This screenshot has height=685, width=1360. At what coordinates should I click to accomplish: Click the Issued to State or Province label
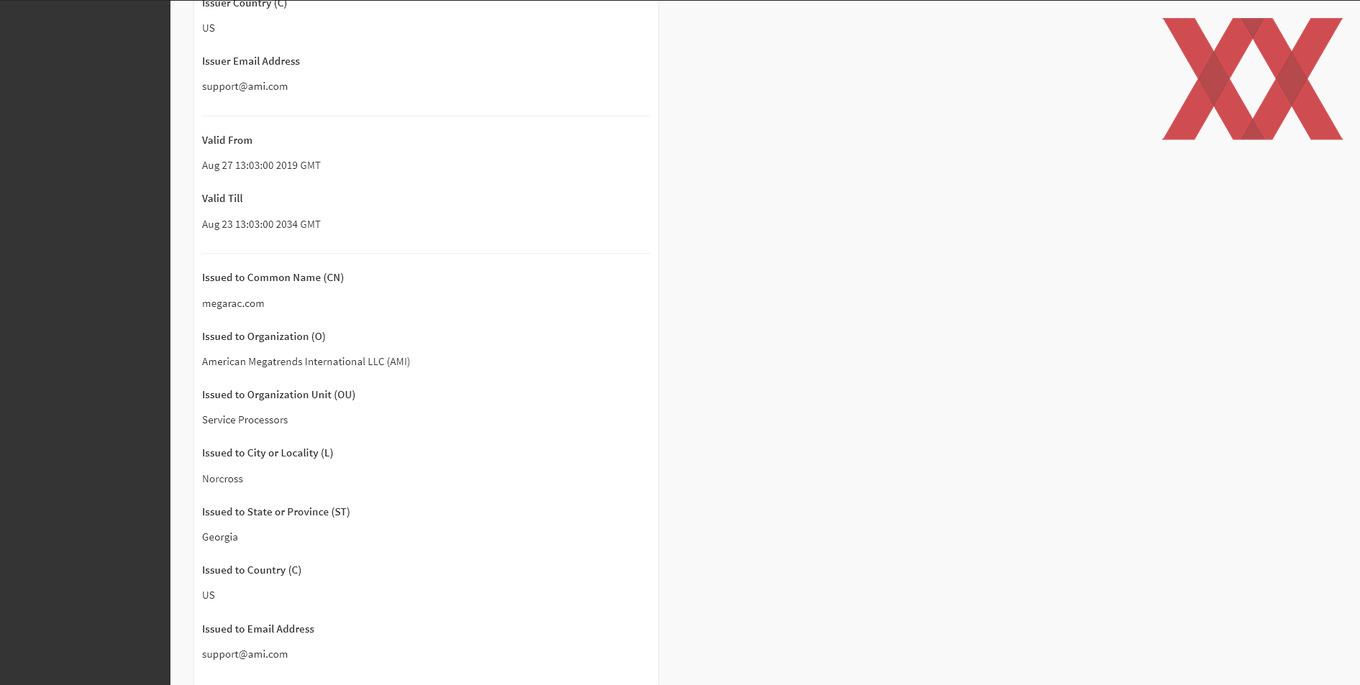pos(276,512)
